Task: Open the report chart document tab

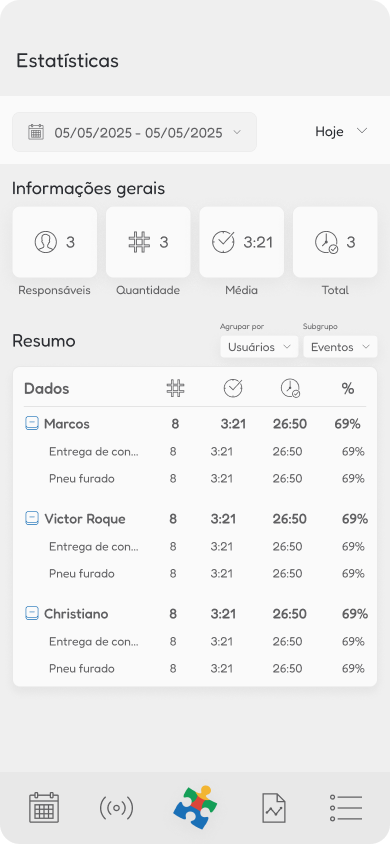Action: tap(274, 808)
